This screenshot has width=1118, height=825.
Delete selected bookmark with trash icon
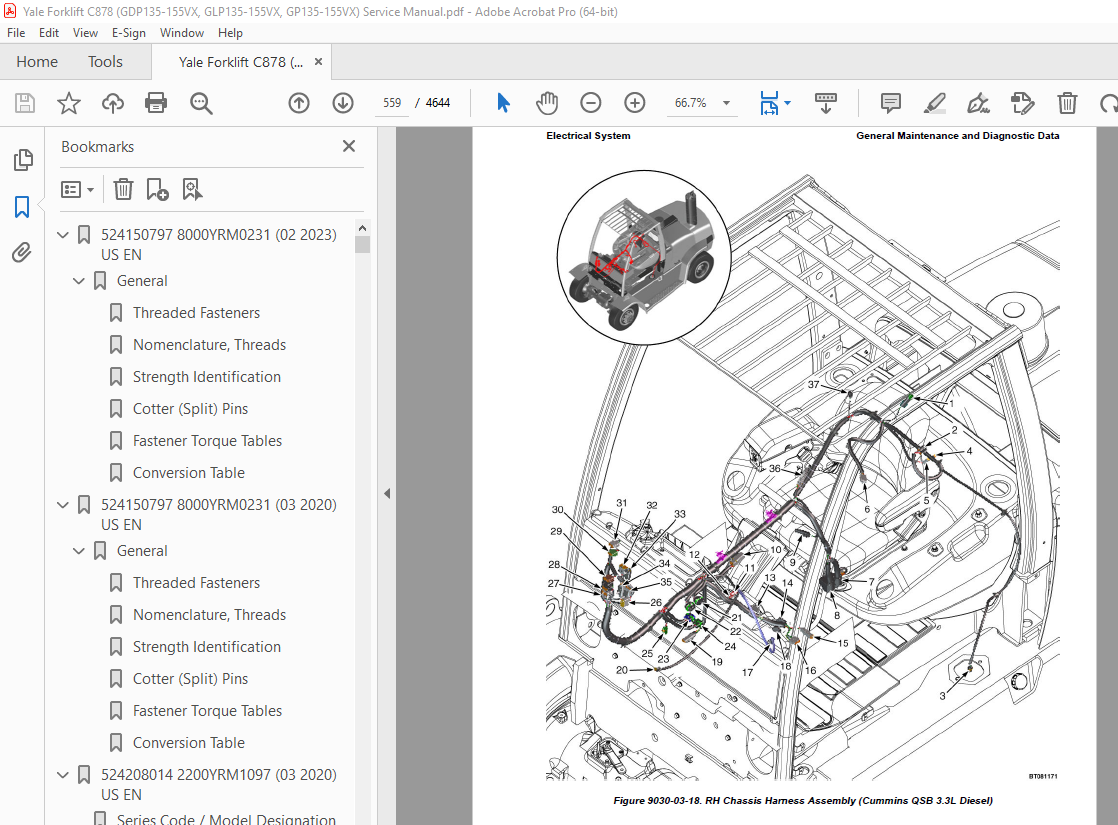coord(123,190)
